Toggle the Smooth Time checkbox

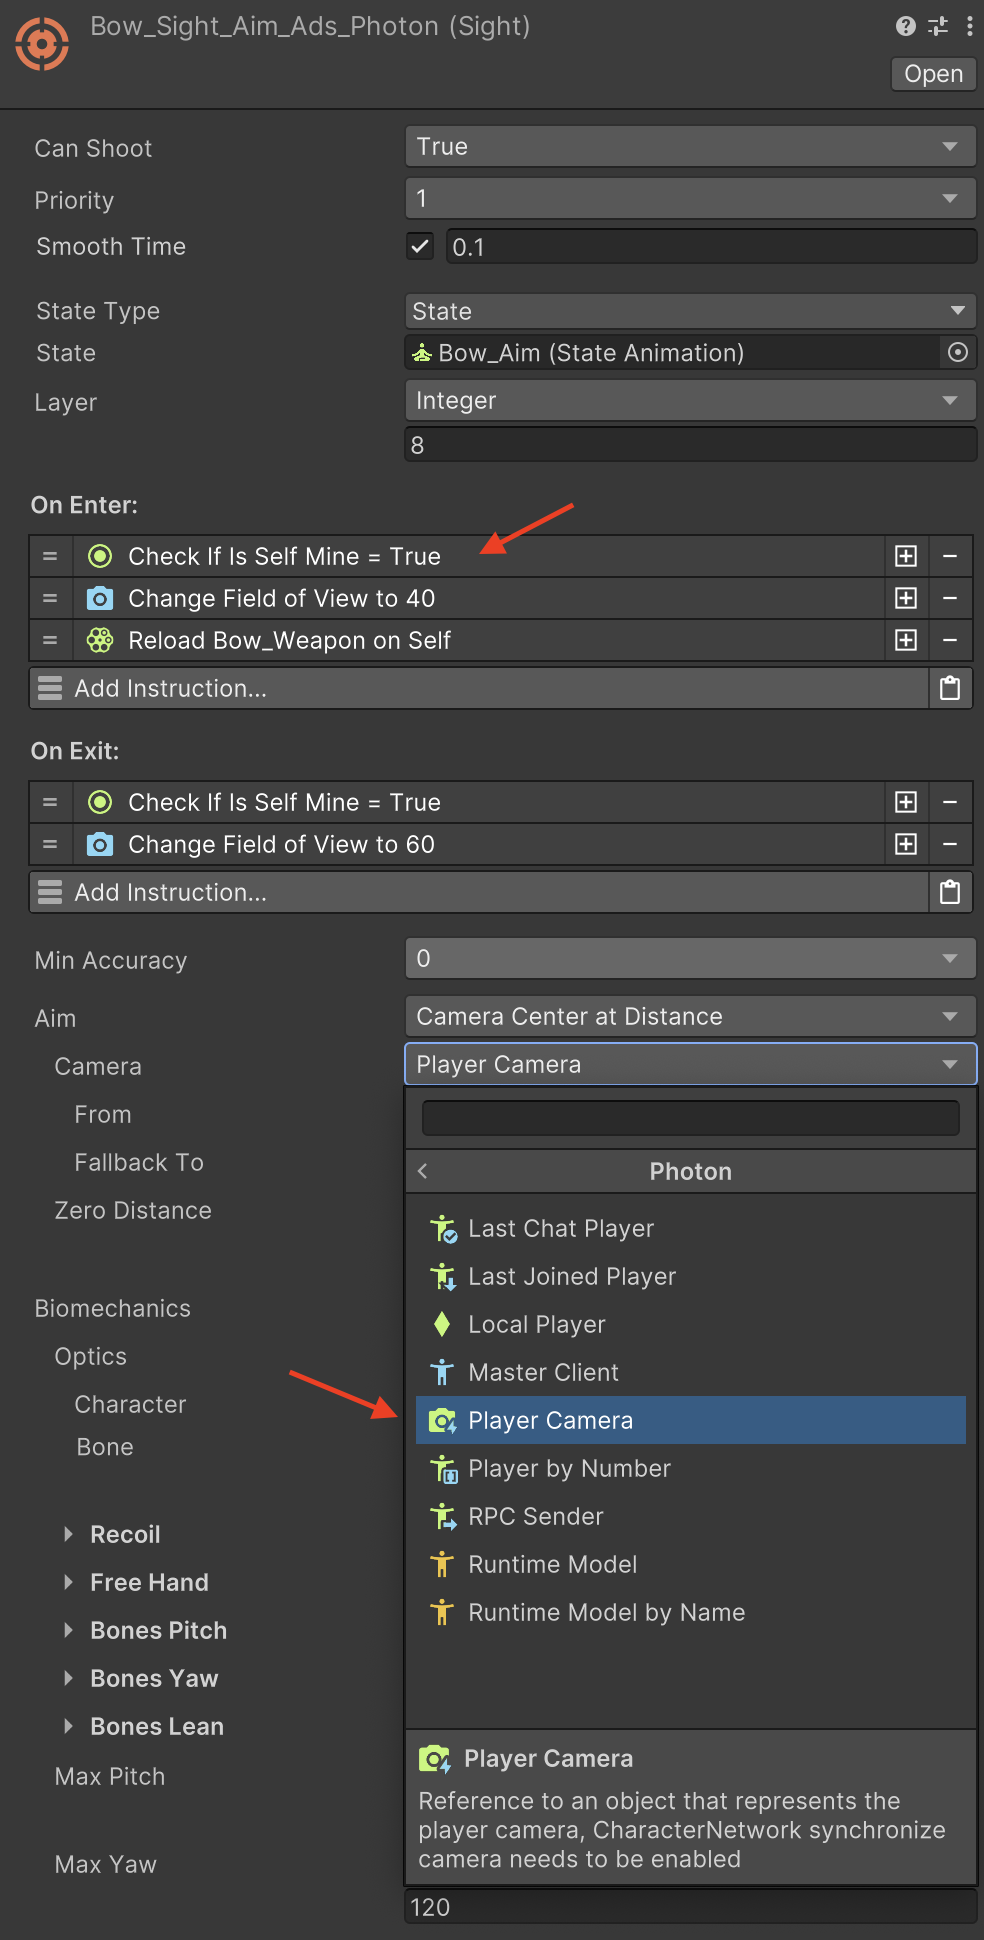coord(420,247)
